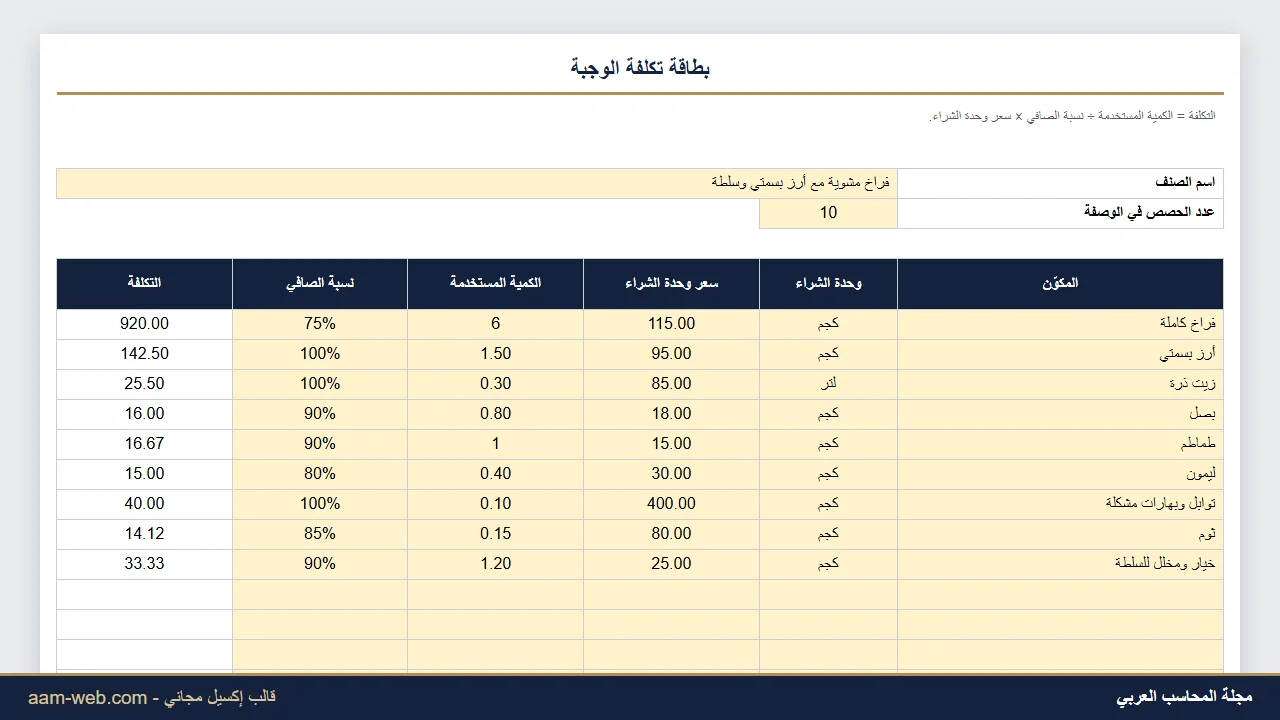Click the price cell 115.00

pyautogui.click(x=672, y=324)
